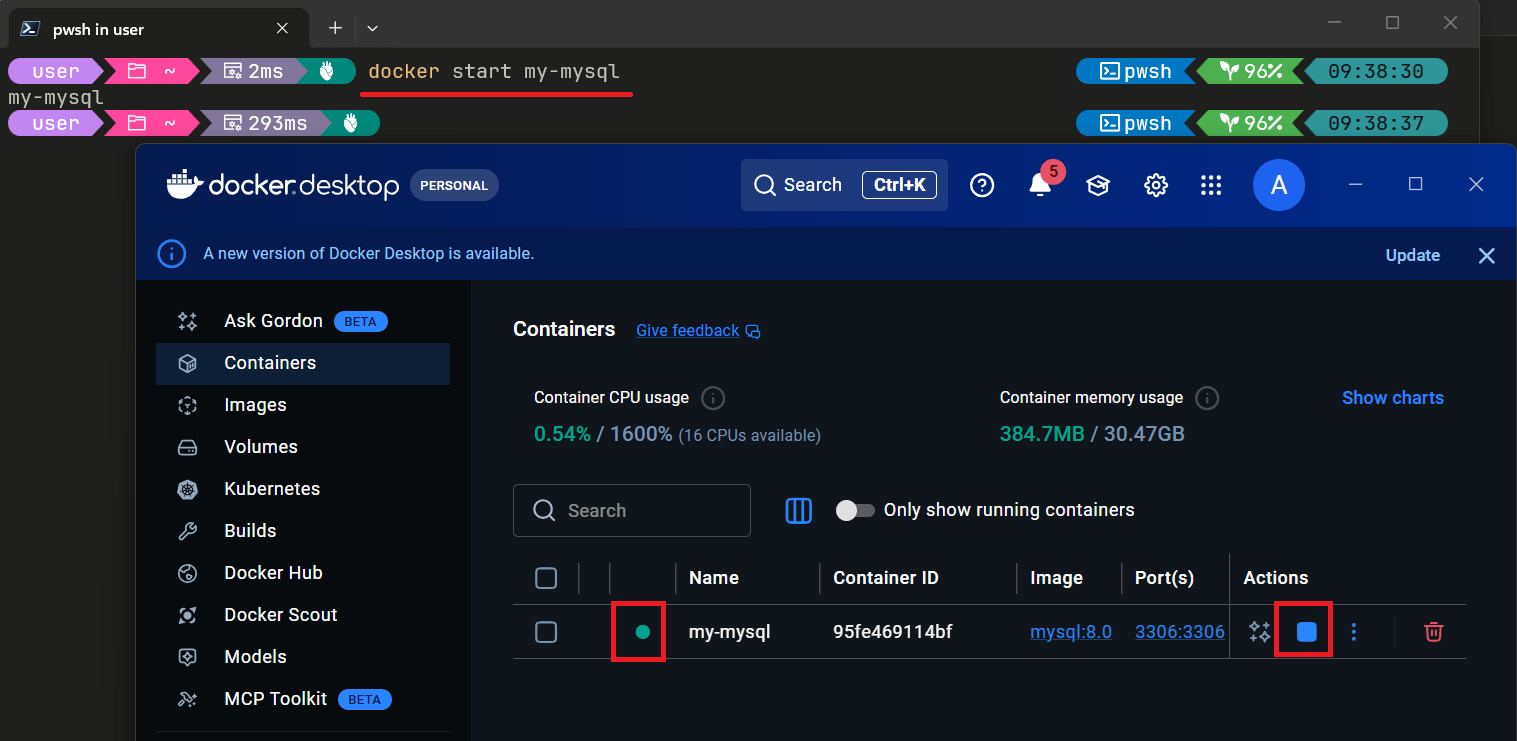Click info icon next to Container CPU usage
The width and height of the screenshot is (1517, 741).
tap(713, 398)
